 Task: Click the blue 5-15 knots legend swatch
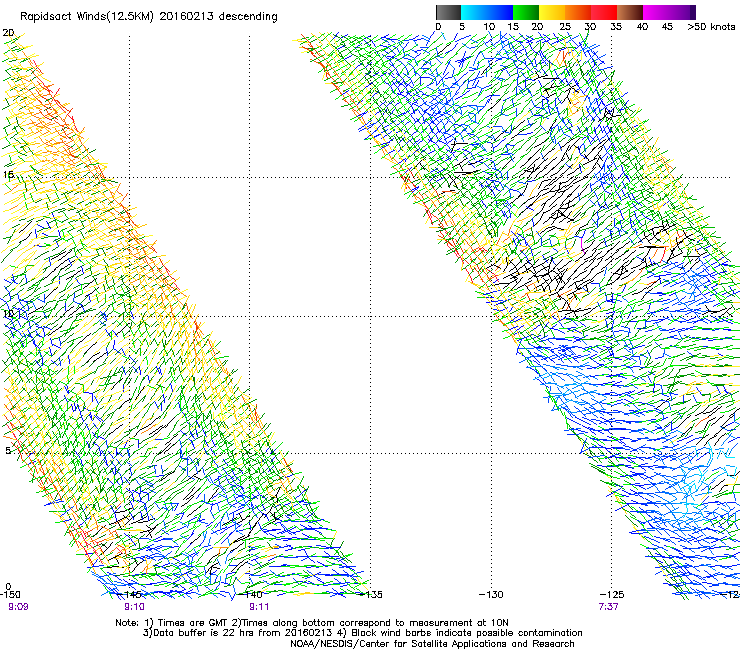tap(487, 12)
